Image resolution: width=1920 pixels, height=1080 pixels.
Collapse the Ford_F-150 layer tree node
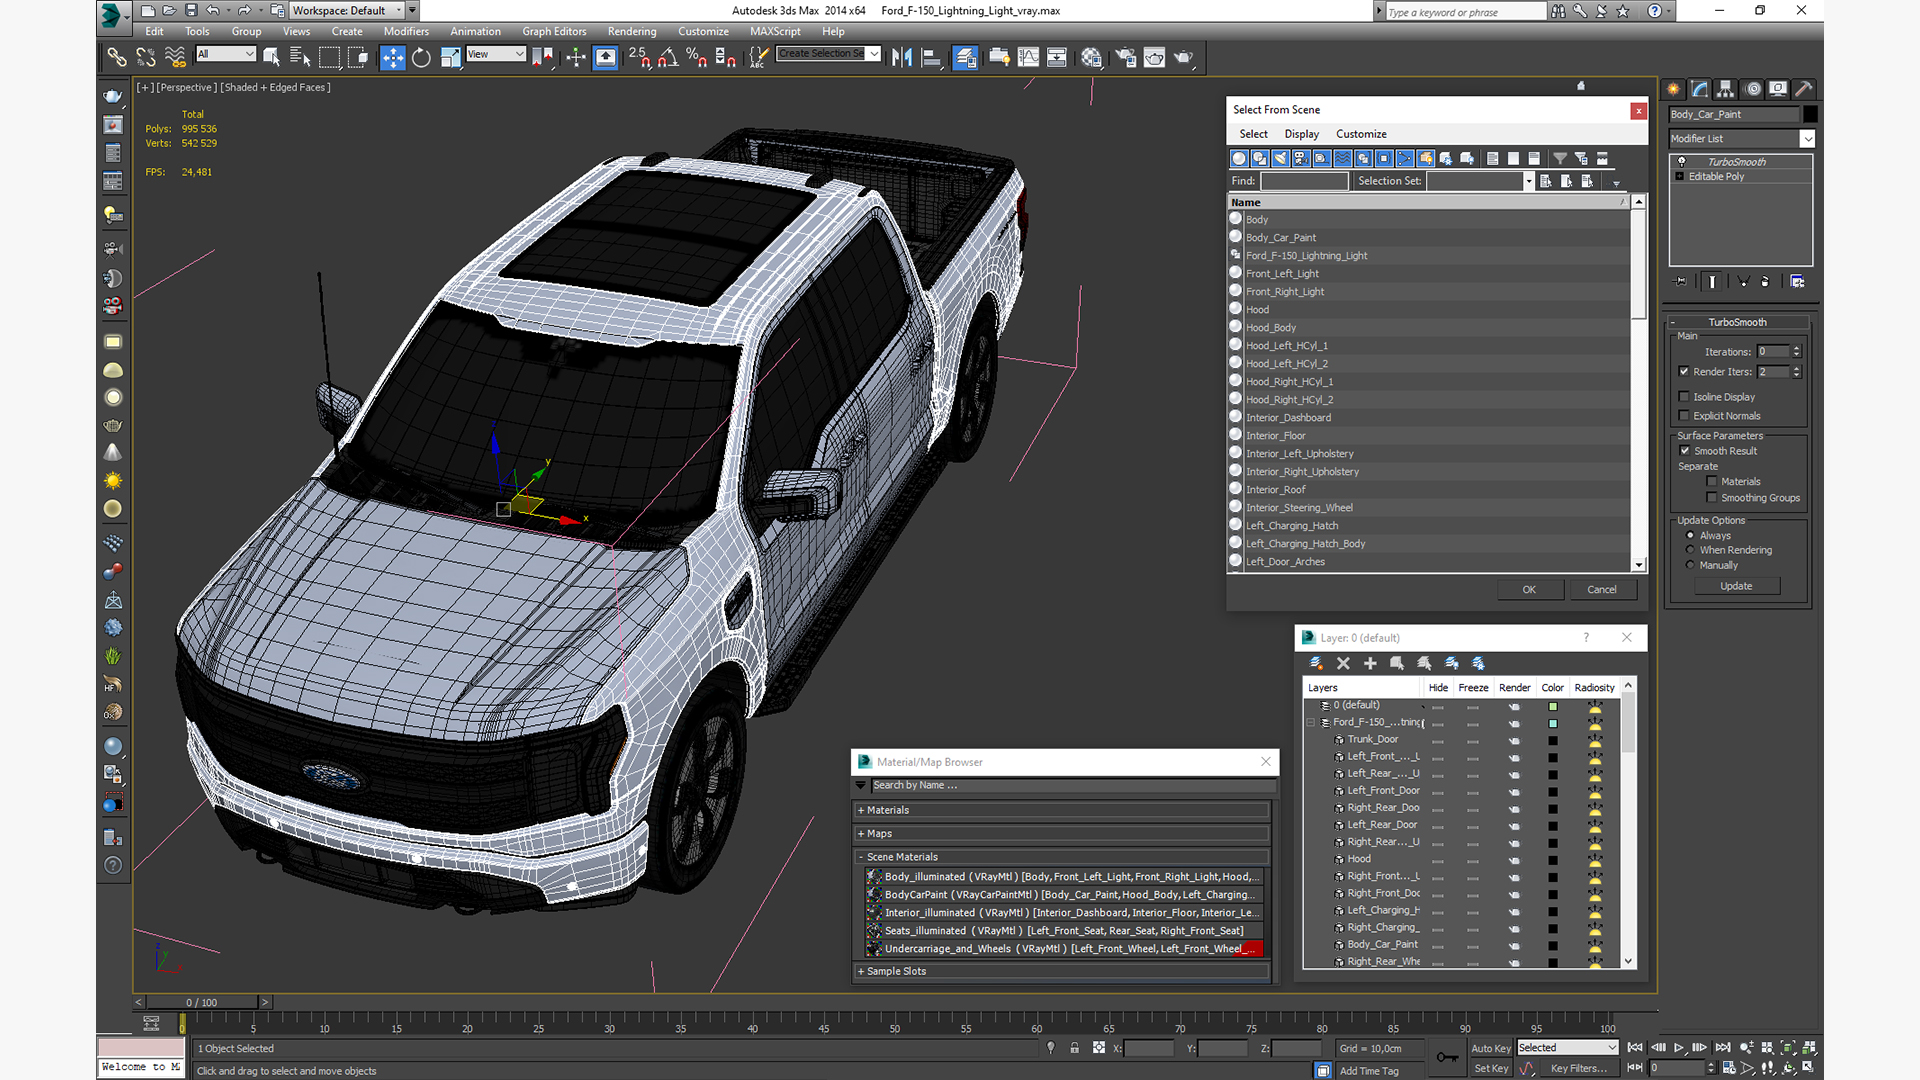tap(1311, 722)
